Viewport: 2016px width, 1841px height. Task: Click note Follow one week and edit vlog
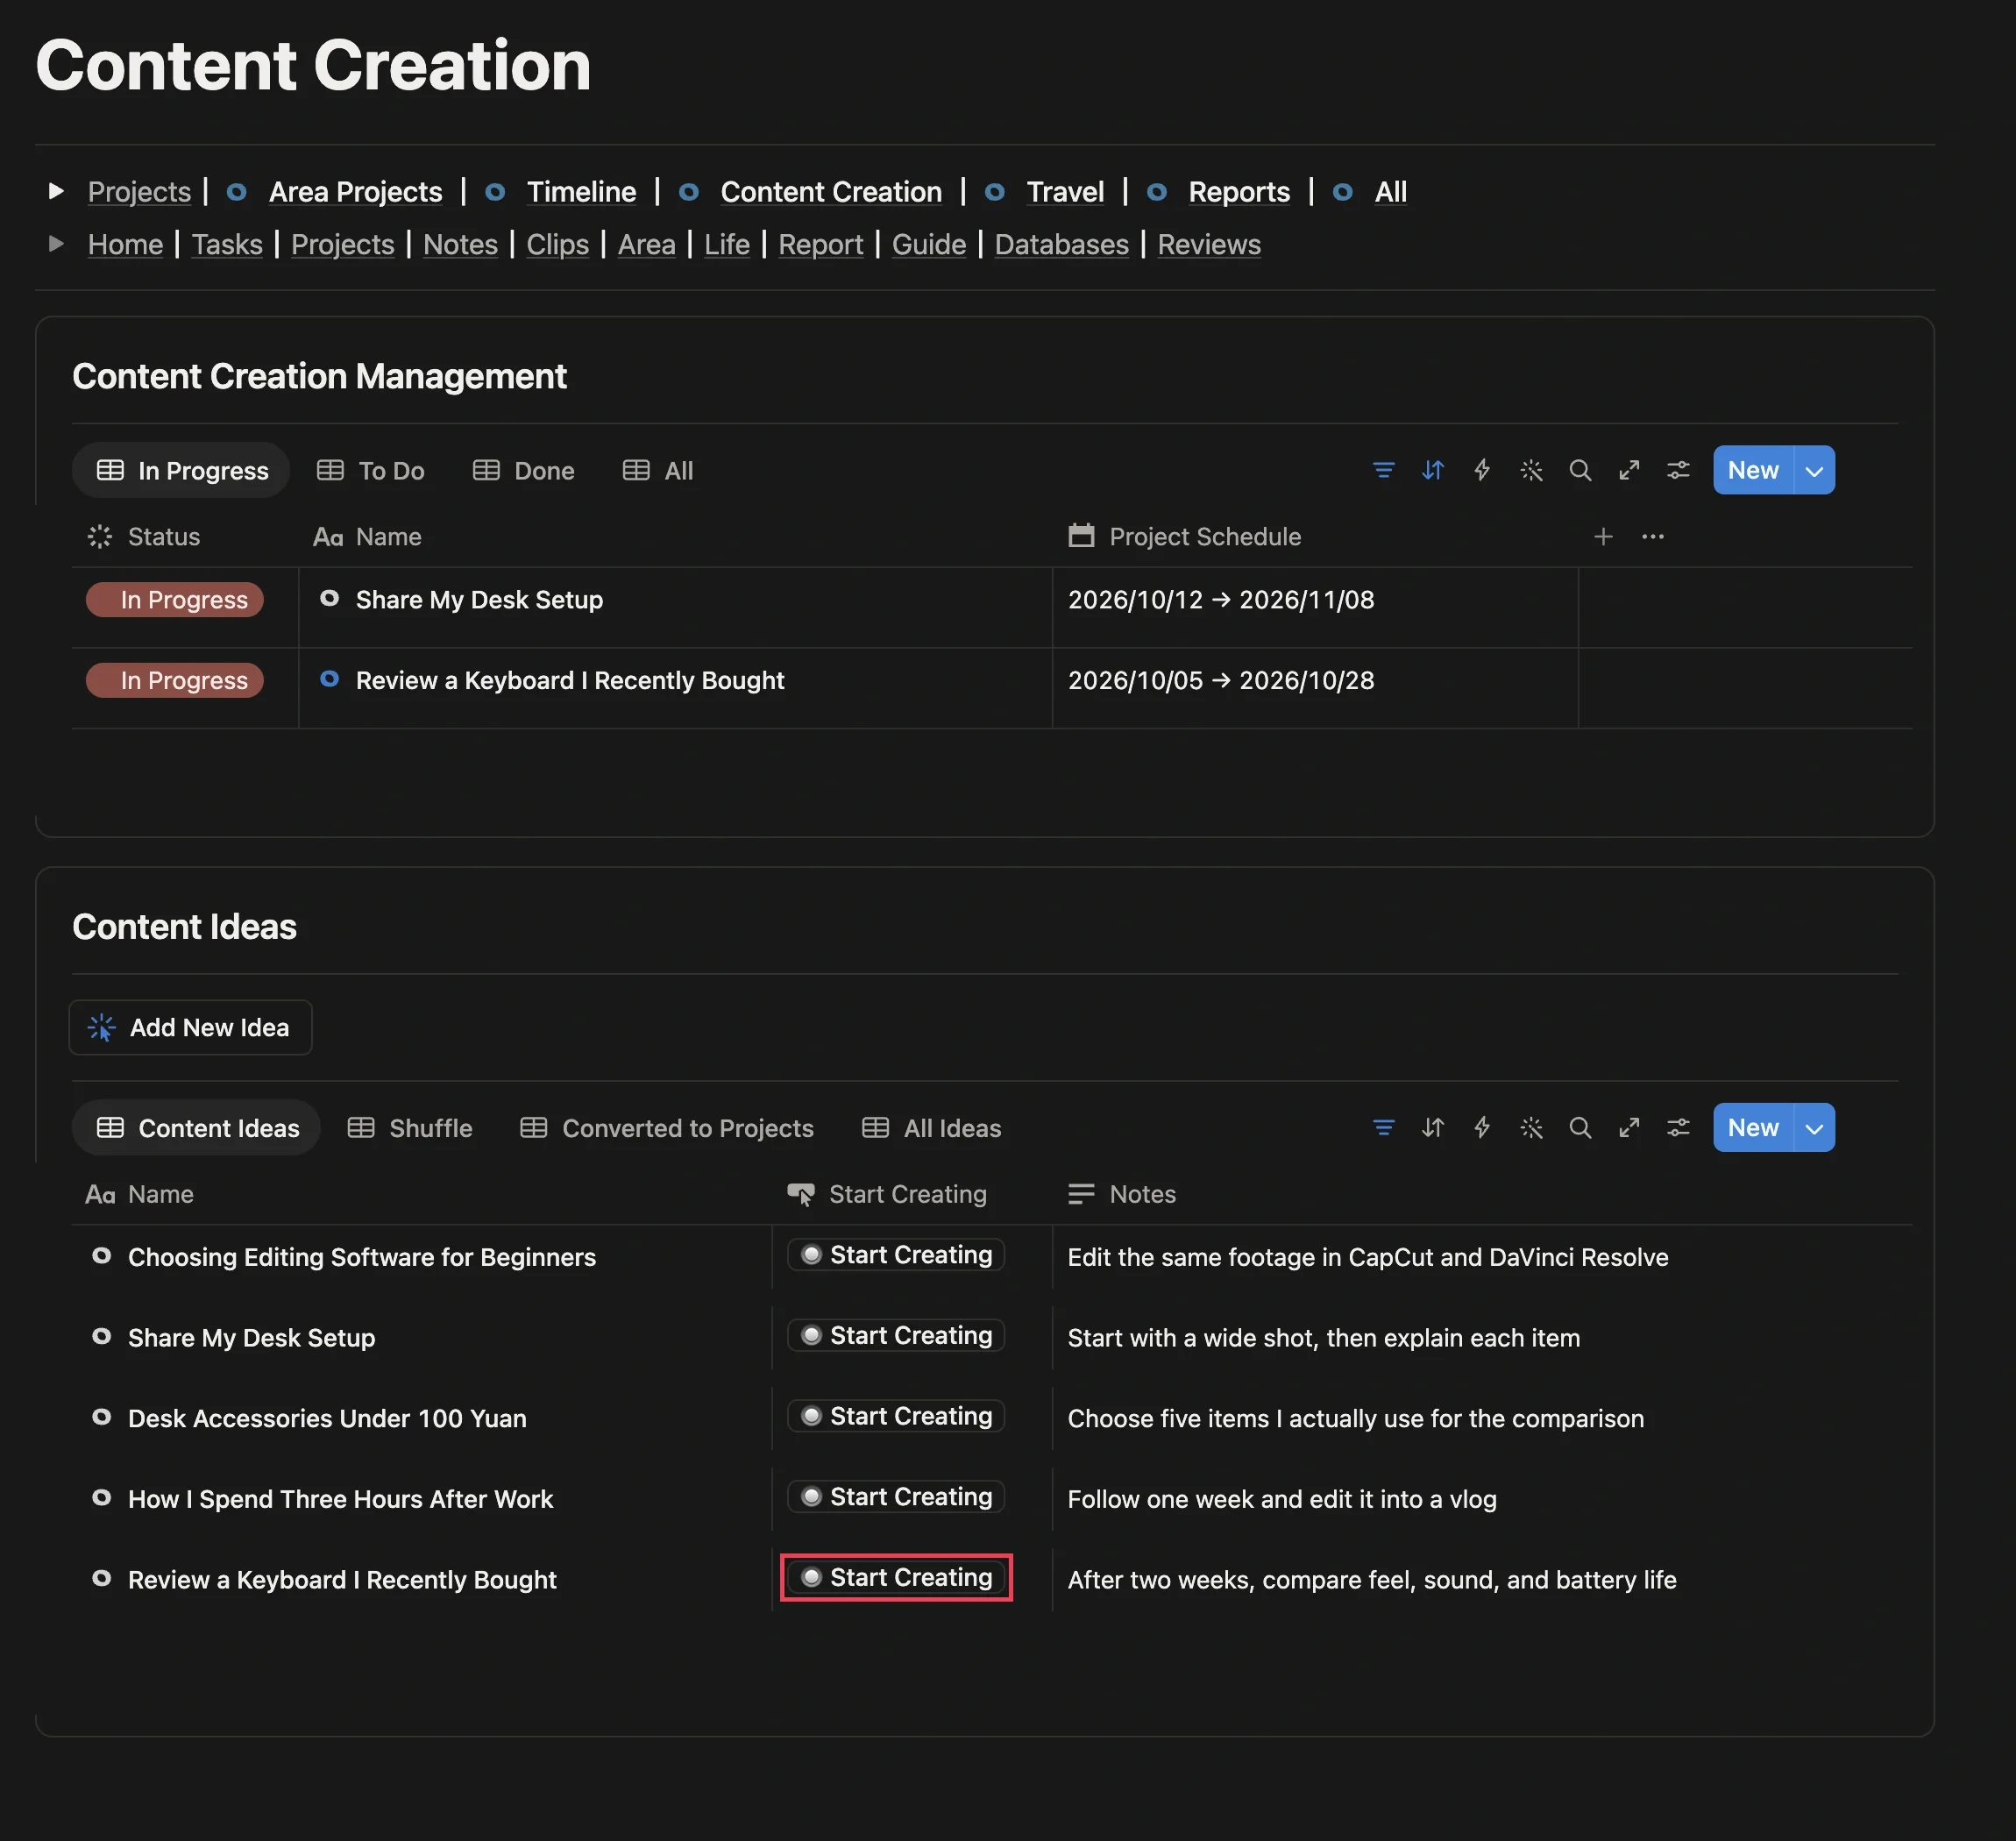[1282, 1499]
